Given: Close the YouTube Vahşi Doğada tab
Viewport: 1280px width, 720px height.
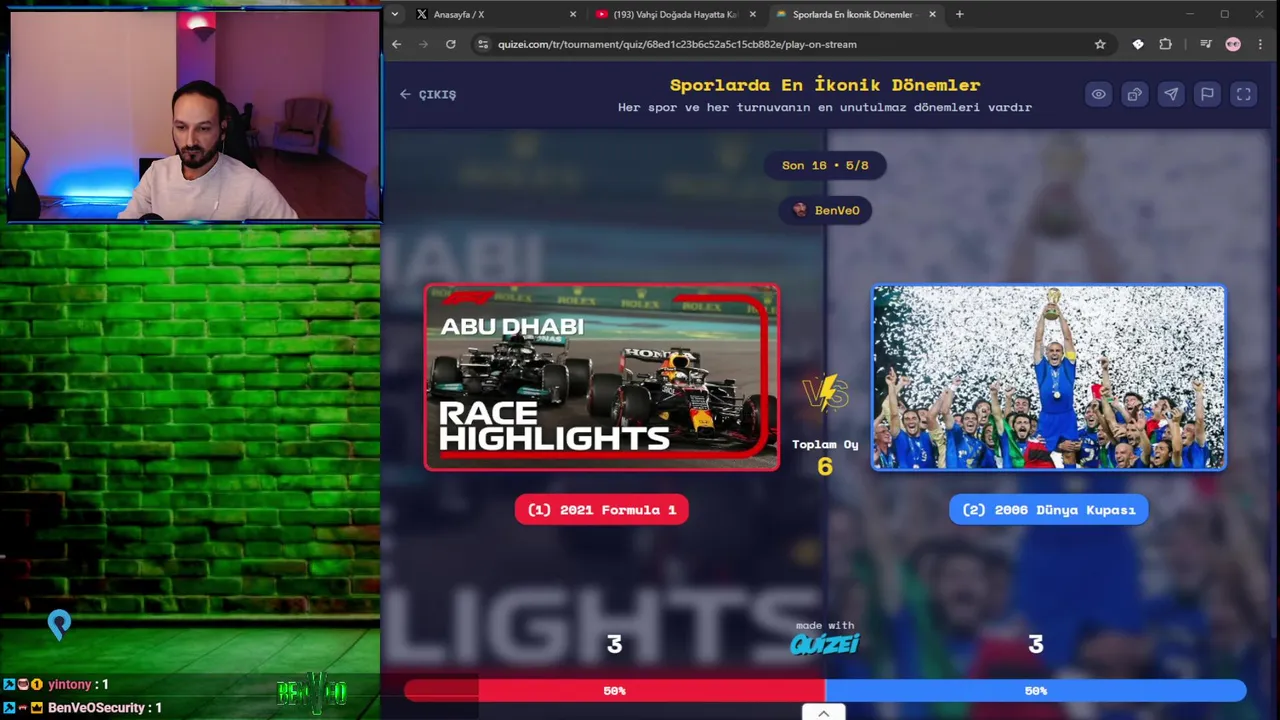Looking at the screenshot, I should pyautogui.click(x=752, y=14).
